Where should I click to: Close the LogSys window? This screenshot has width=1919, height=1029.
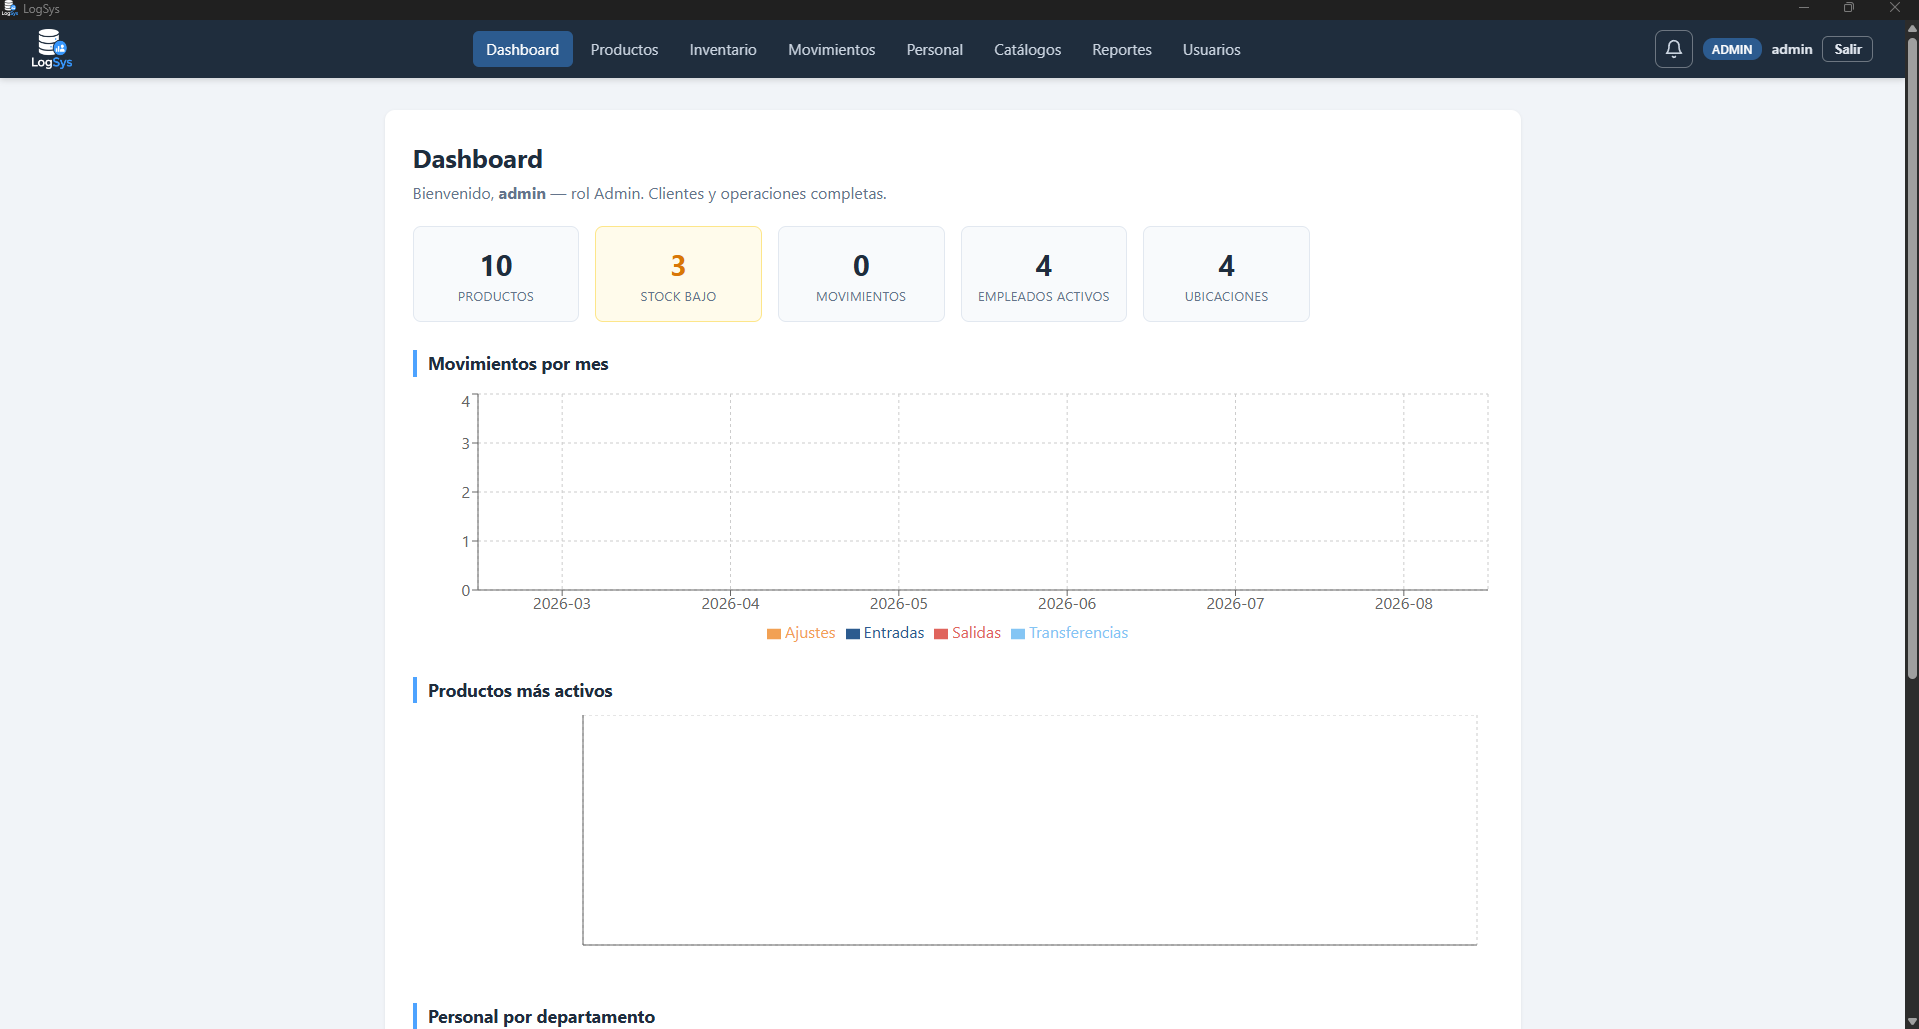pos(1895,8)
